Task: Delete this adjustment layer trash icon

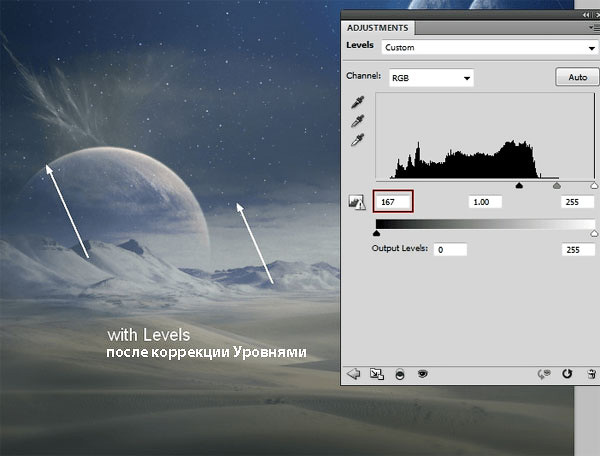Action: click(x=592, y=374)
